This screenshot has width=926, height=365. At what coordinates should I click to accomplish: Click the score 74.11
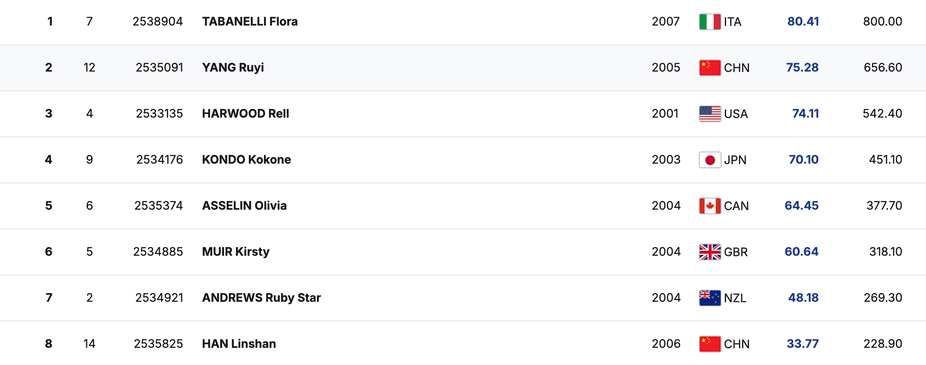coord(806,114)
